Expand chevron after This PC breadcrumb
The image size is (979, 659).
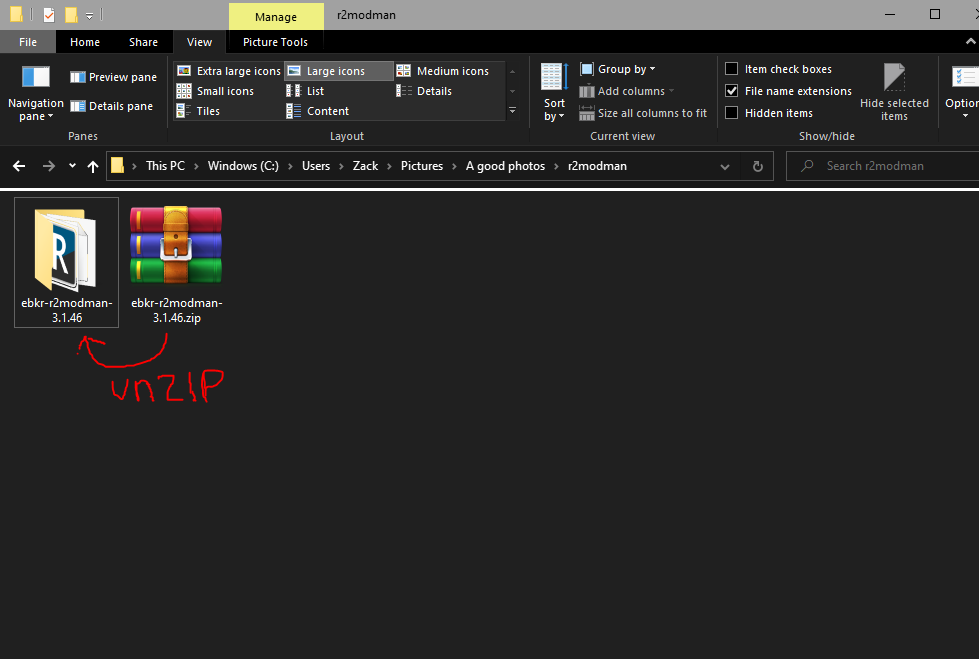pyautogui.click(x=196, y=166)
